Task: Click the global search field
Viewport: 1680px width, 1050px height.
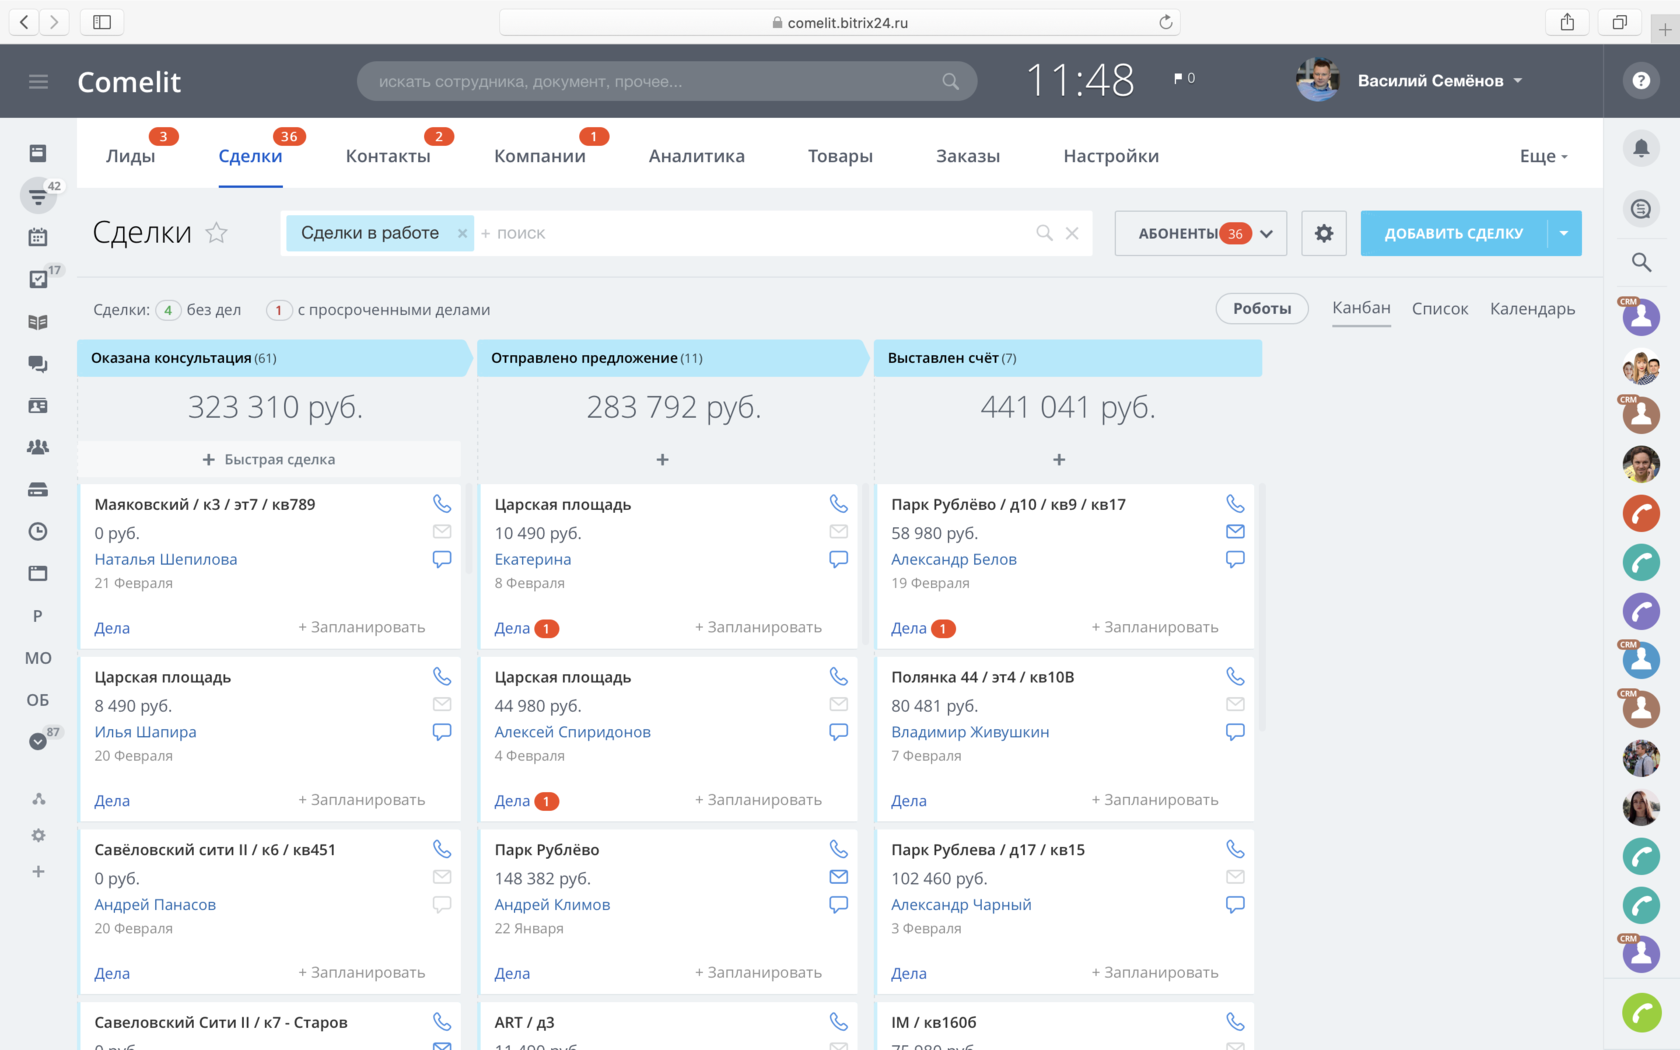Action: (x=667, y=81)
